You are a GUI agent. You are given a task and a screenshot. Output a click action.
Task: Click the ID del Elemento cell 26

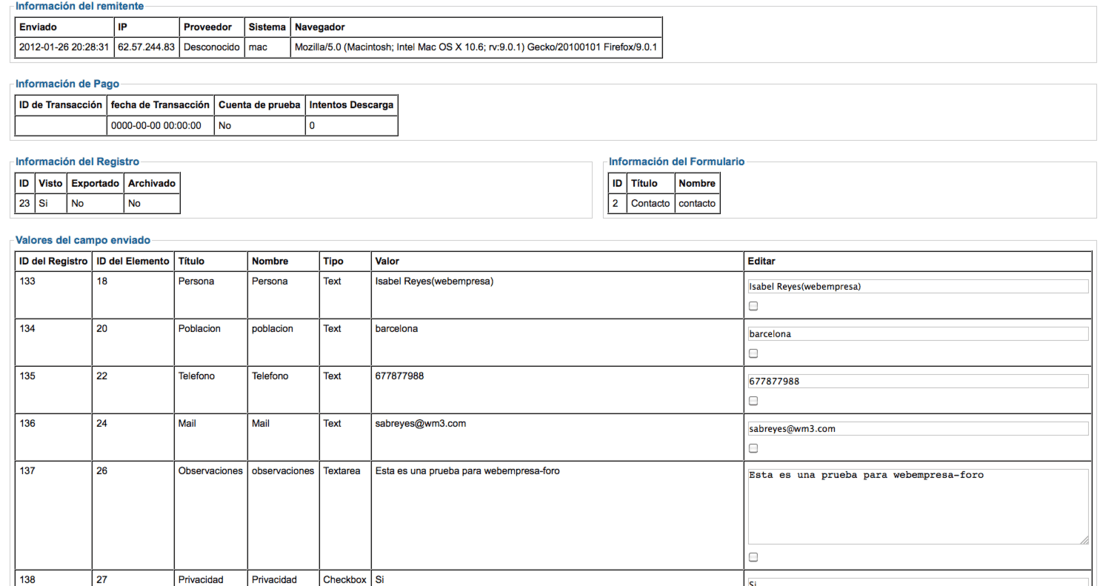(x=102, y=471)
